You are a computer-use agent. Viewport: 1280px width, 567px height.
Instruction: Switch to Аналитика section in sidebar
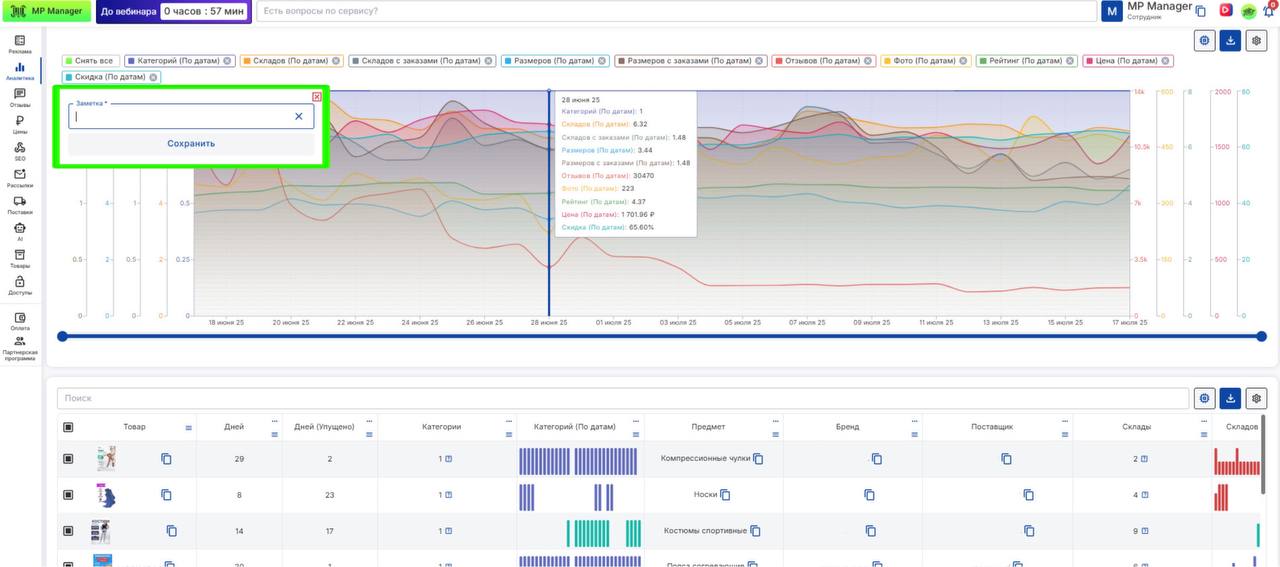(x=20, y=71)
